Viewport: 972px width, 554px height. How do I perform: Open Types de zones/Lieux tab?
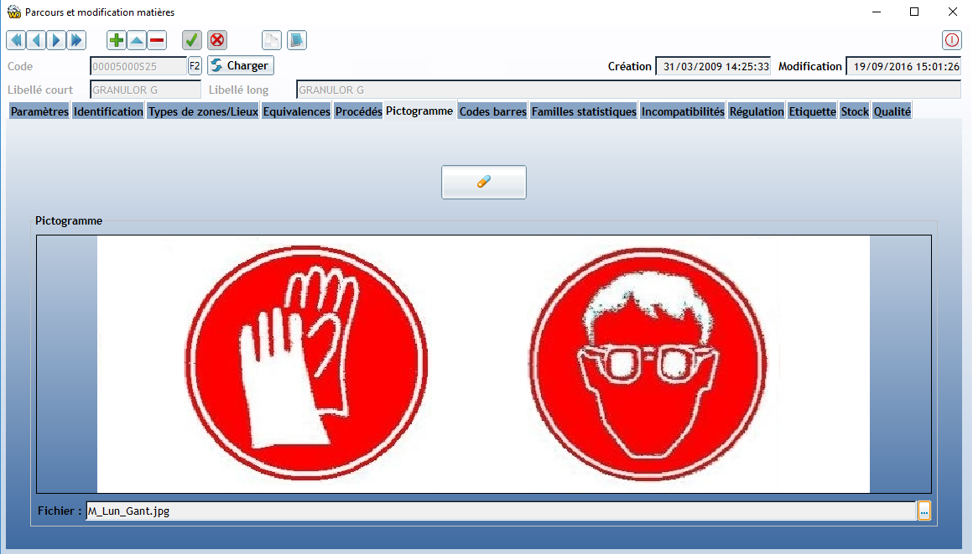click(x=203, y=112)
